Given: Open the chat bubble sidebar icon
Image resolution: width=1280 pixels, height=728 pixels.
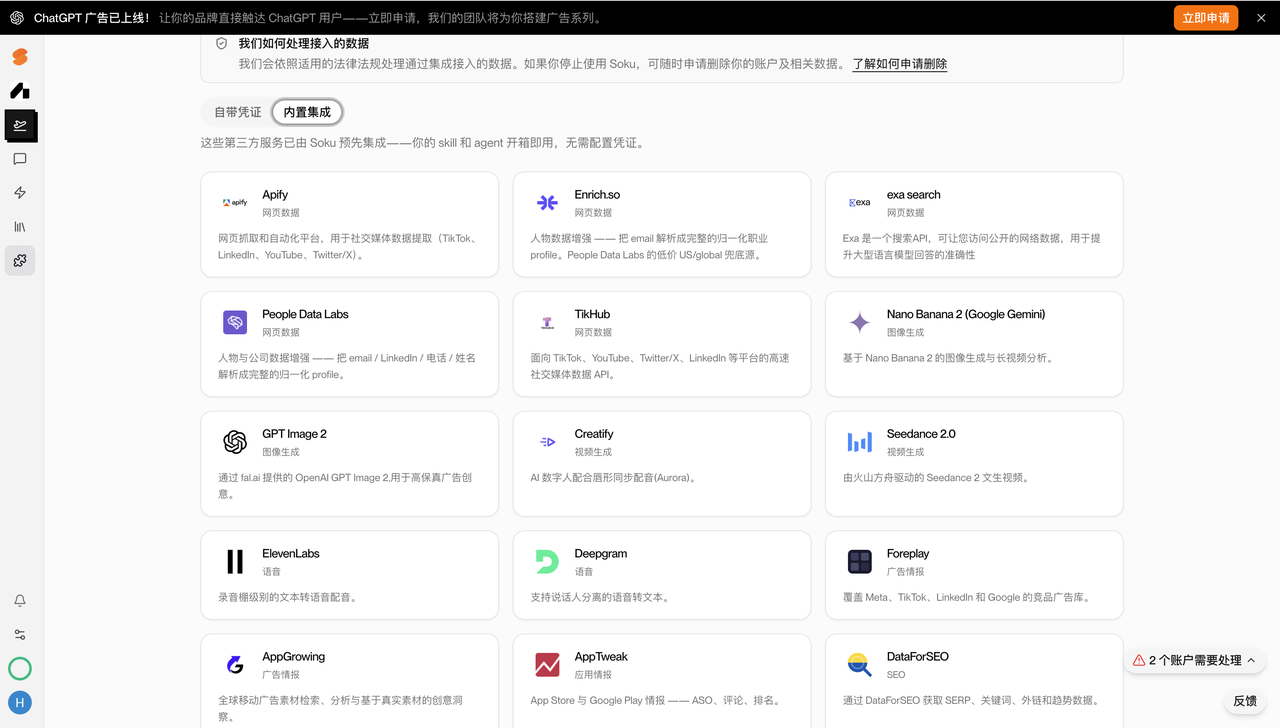Looking at the screenshot, I should click(20, 159).
